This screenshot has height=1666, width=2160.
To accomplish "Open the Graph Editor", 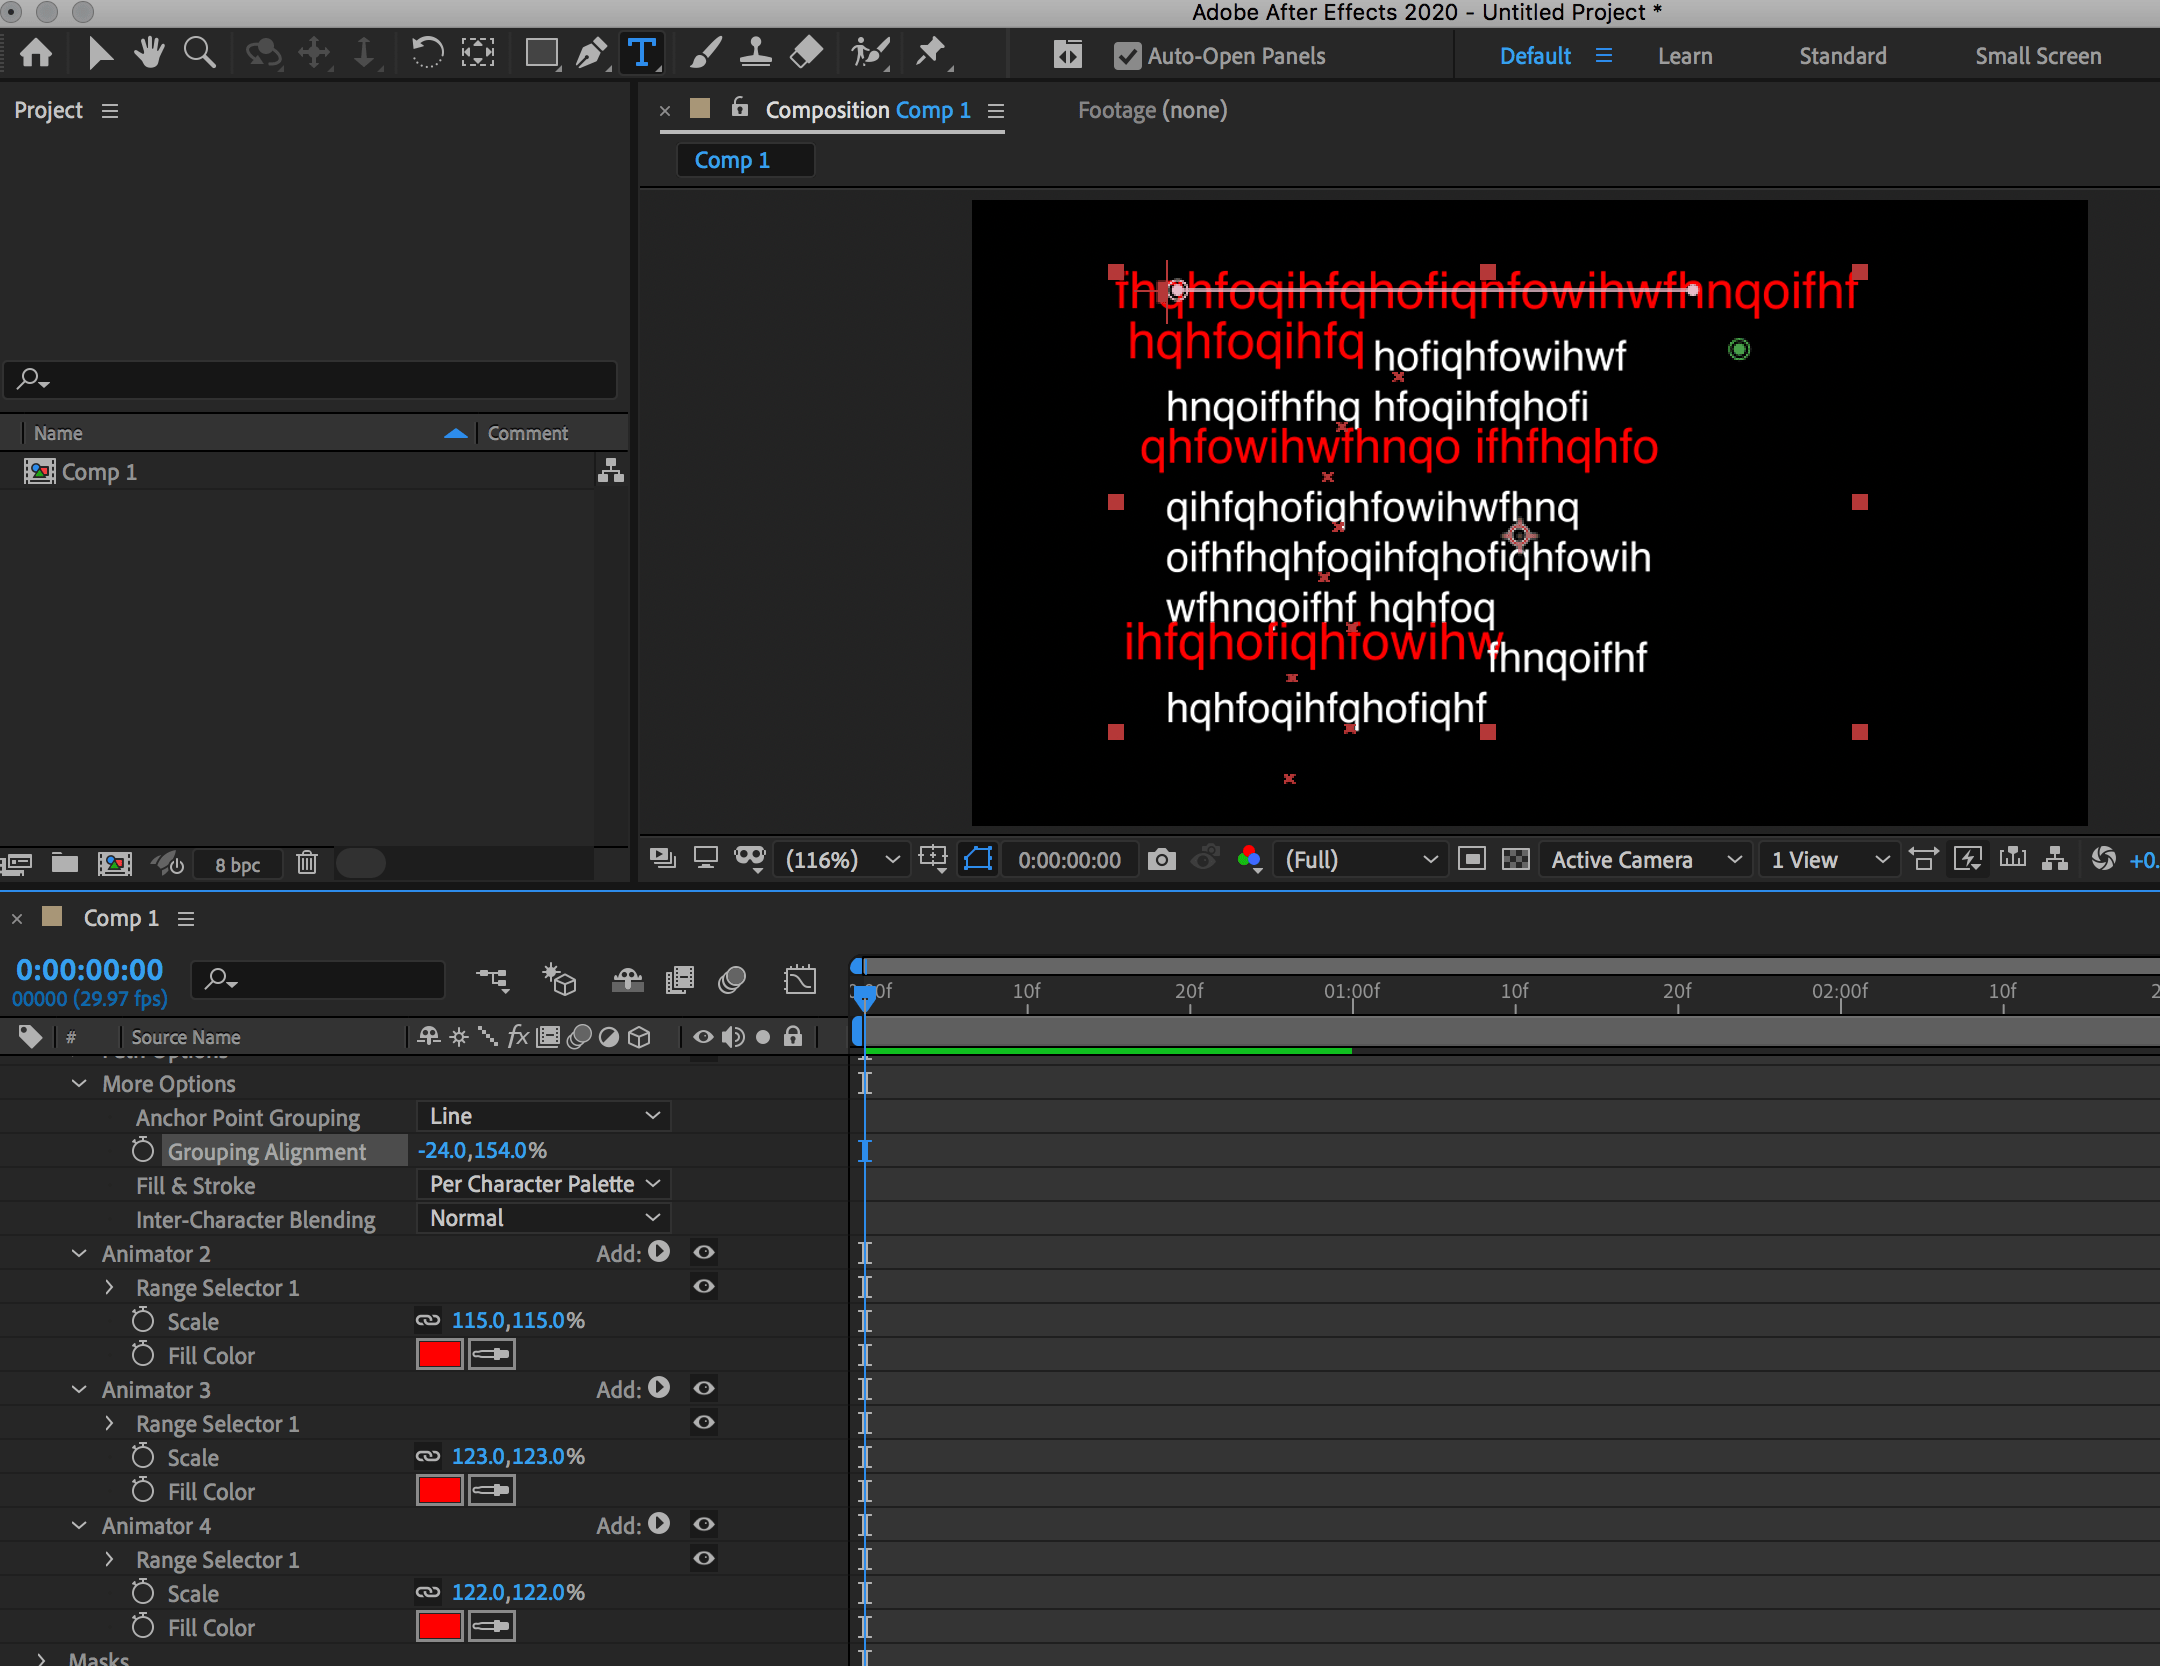I will coord(800,980).
